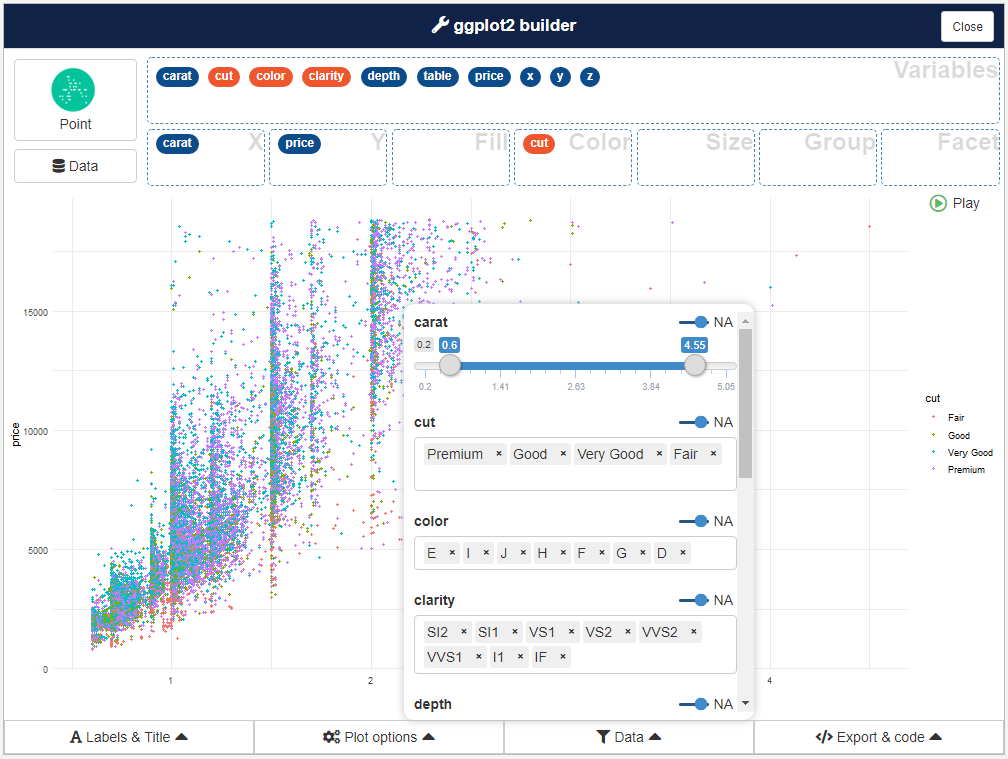Close the ggplot2 builder window
The width and height of the screenshot is (1008, 759).
tap(966, 27)
